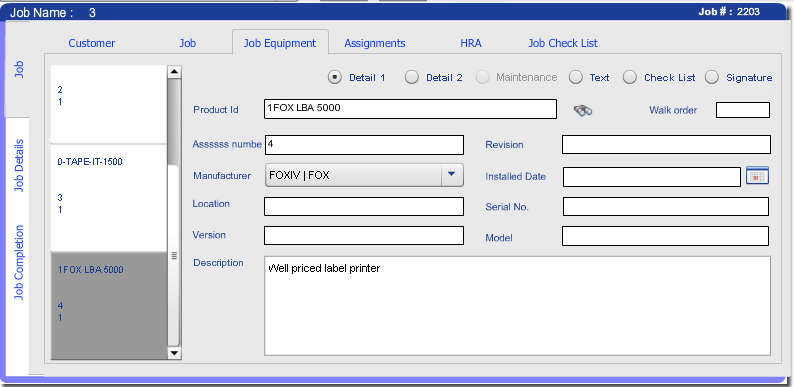Select the Detail 2 radio button

(412, 78)
